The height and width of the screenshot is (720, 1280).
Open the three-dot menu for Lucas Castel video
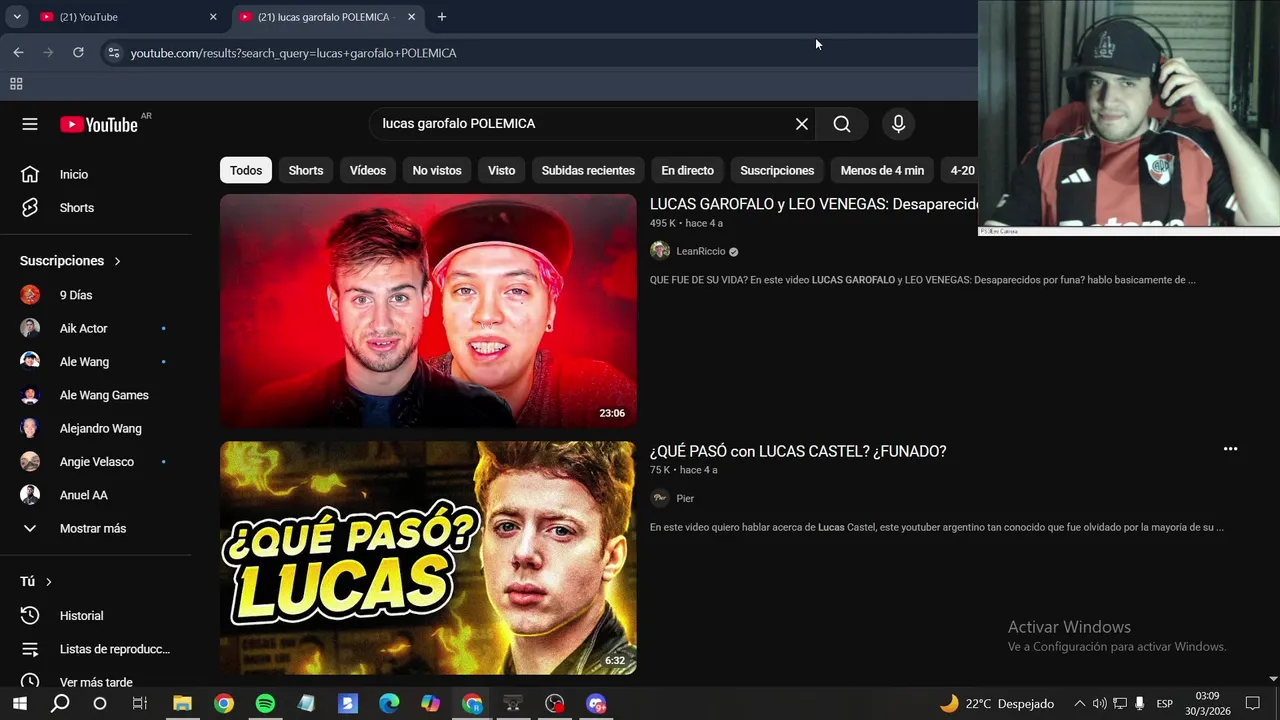pyautogui.click(x=1230, y=449)
